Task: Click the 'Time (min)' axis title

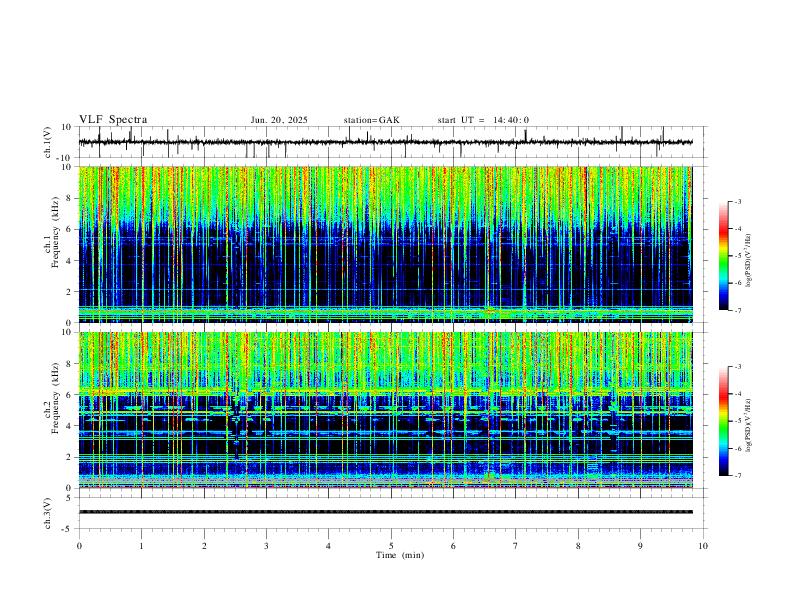Action: 400,555
